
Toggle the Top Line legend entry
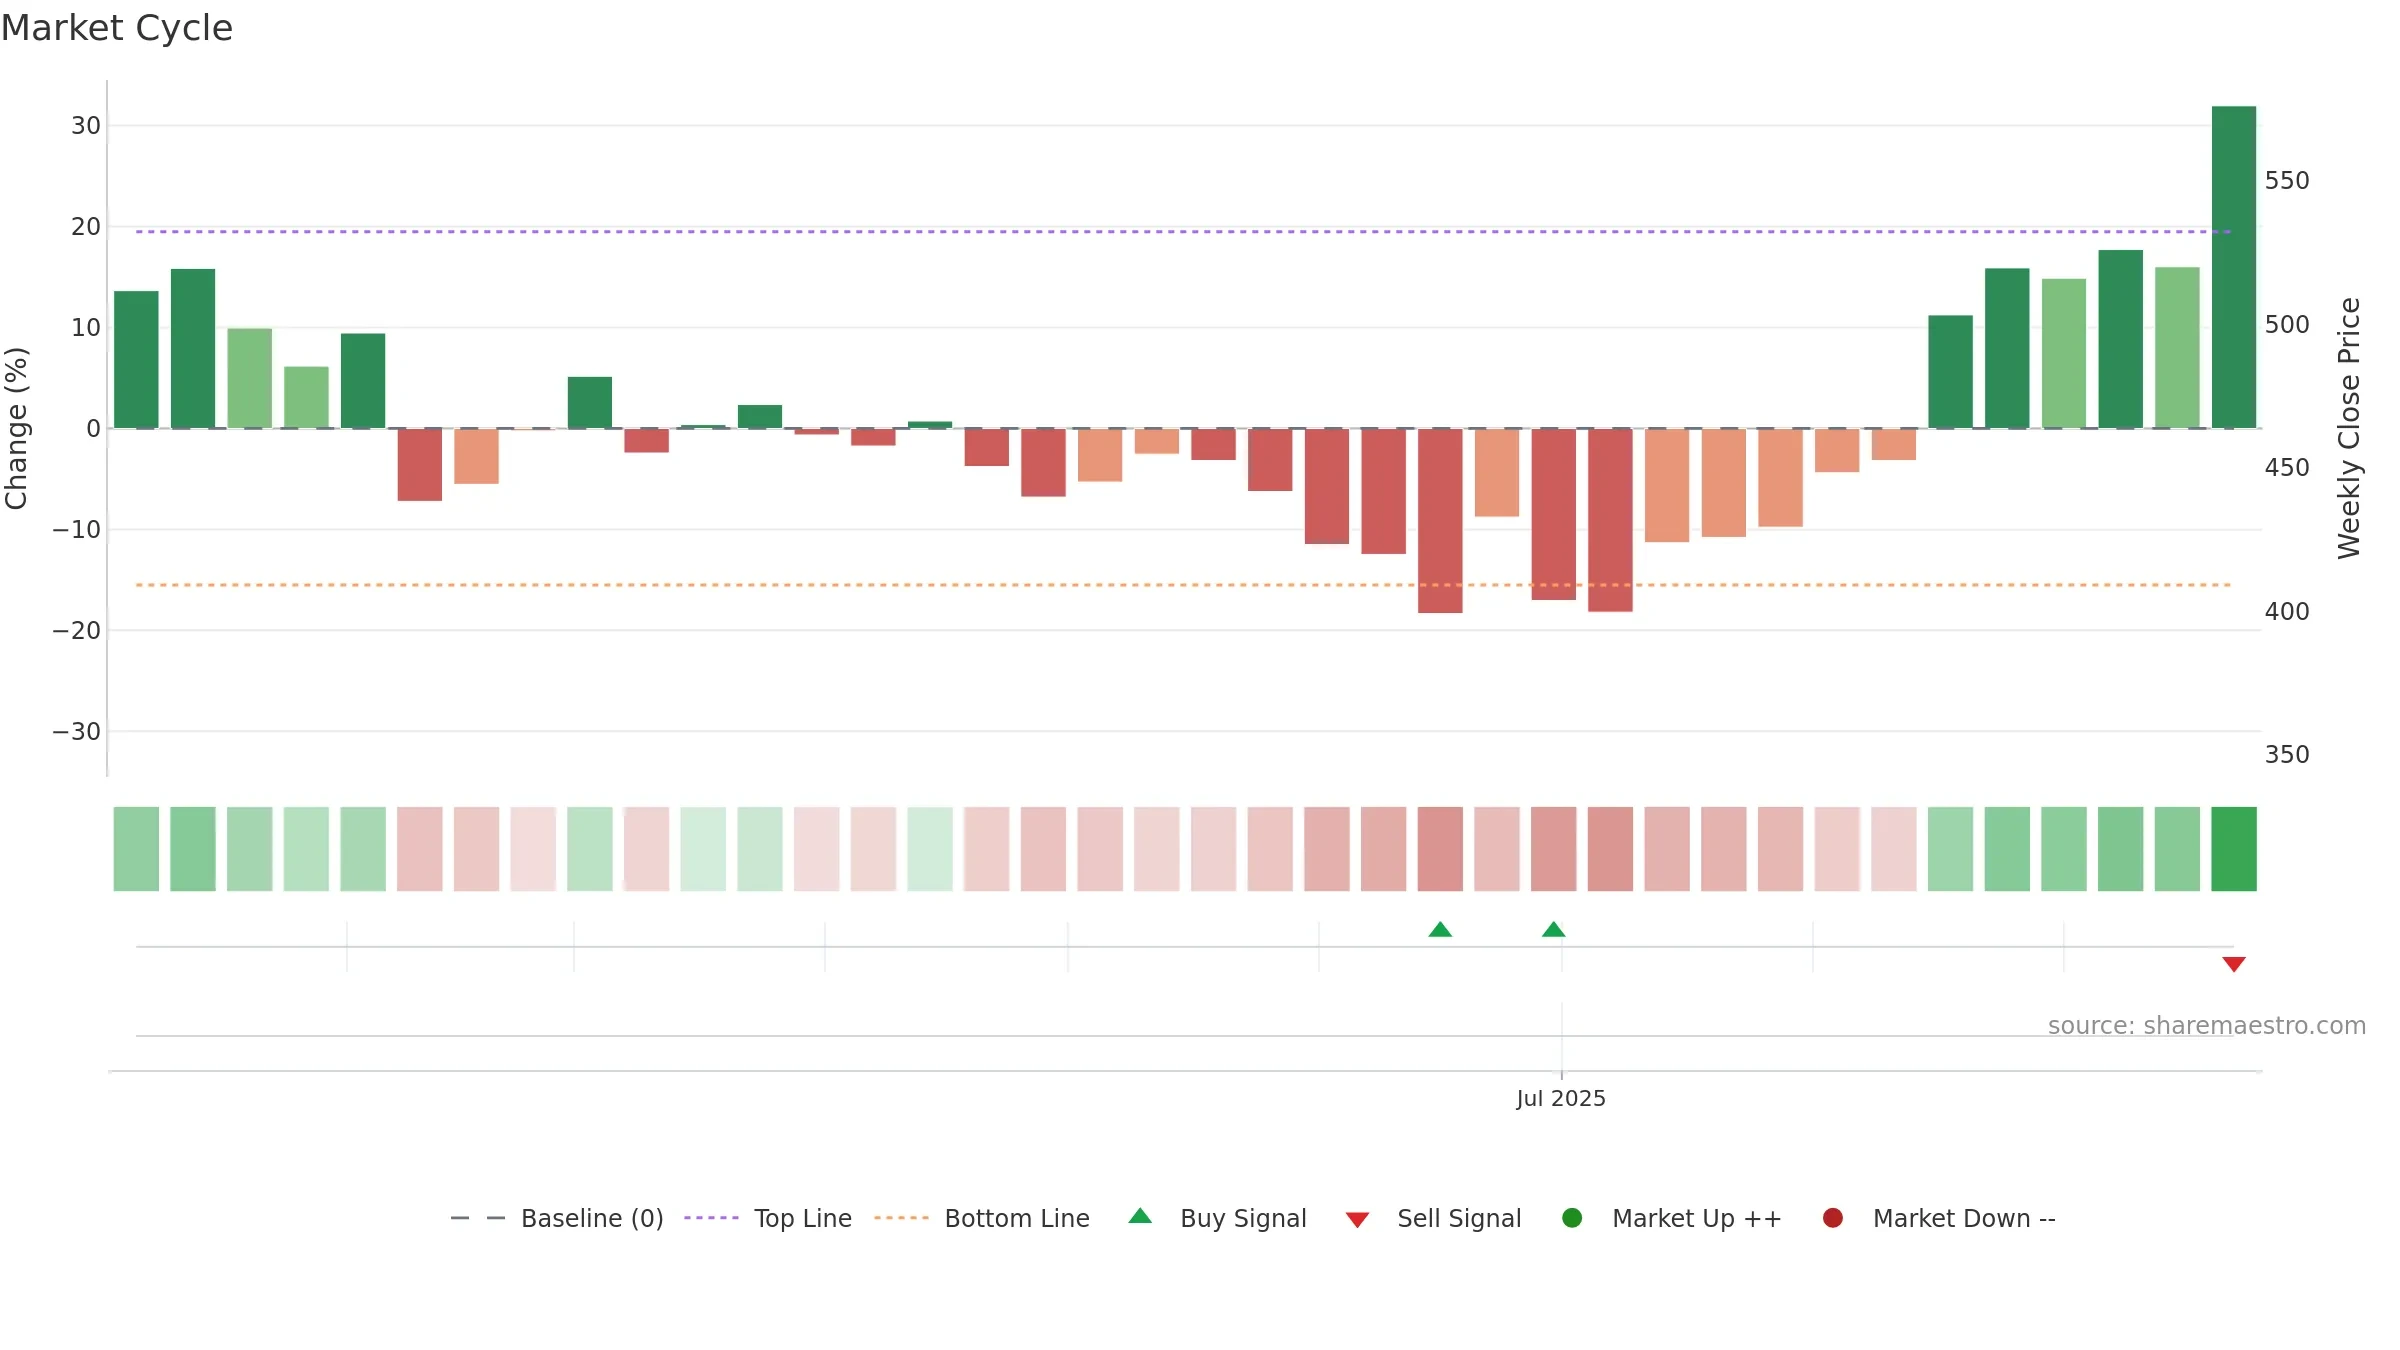tap(768, 1218)
